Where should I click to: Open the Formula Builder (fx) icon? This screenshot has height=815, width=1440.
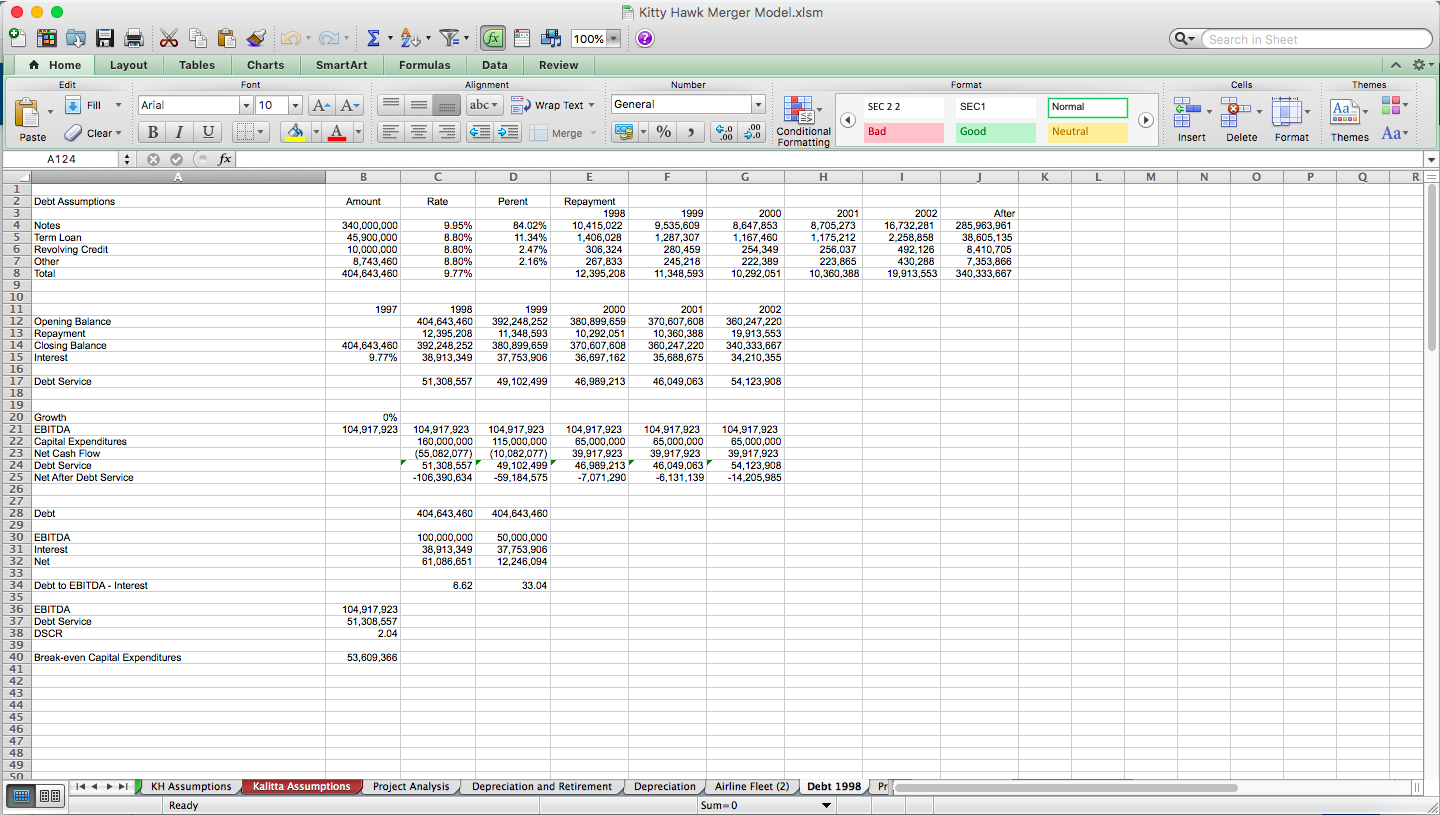point(491,37)
